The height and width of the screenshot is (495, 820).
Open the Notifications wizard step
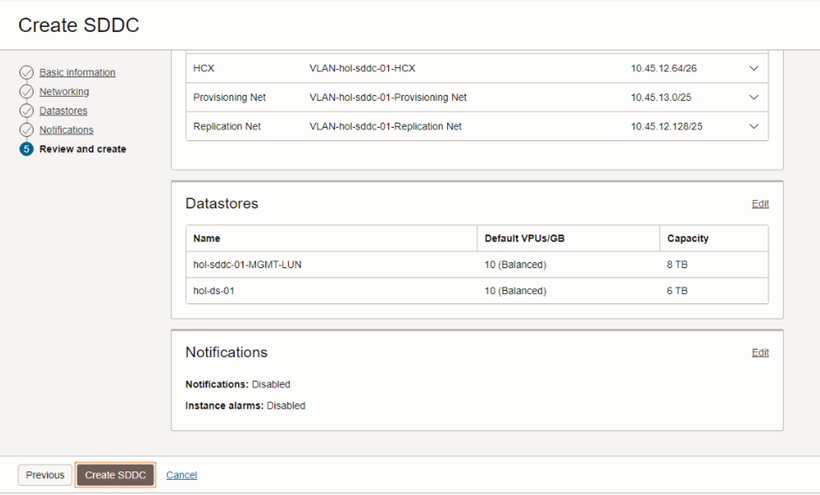coord(66,130)
